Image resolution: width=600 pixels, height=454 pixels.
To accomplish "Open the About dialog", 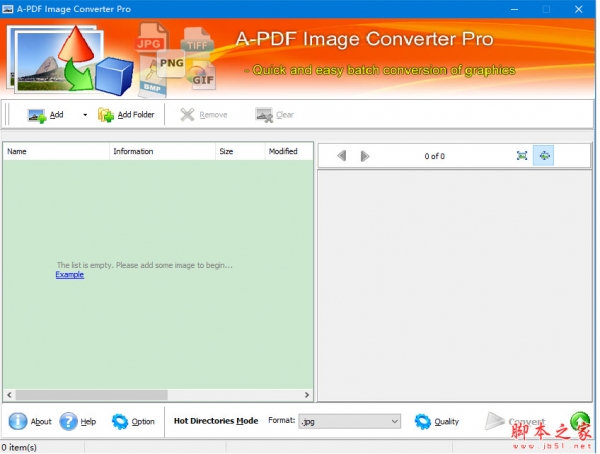I will [x=30, y=421].
